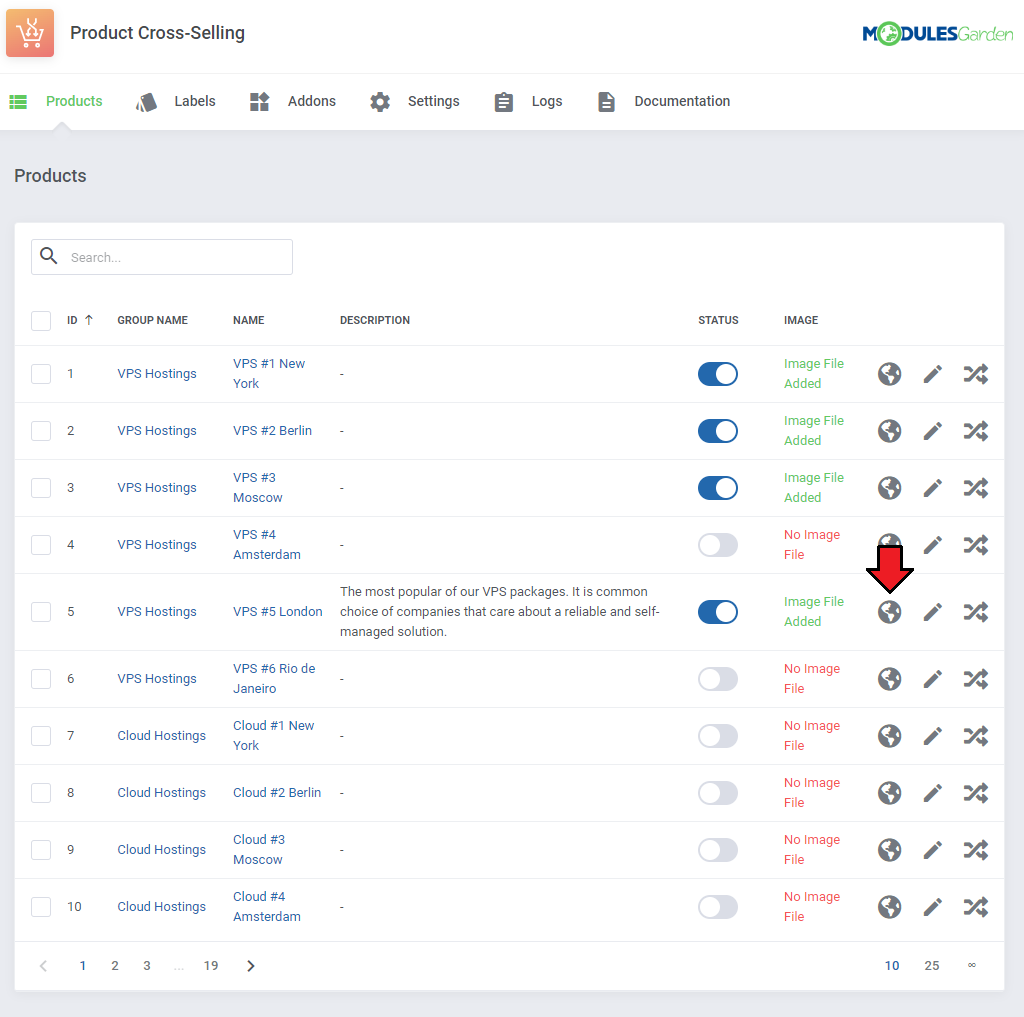
Task: Click shuffle icon for VPS #4 Amsterdam
Action: tap(976, 545)
